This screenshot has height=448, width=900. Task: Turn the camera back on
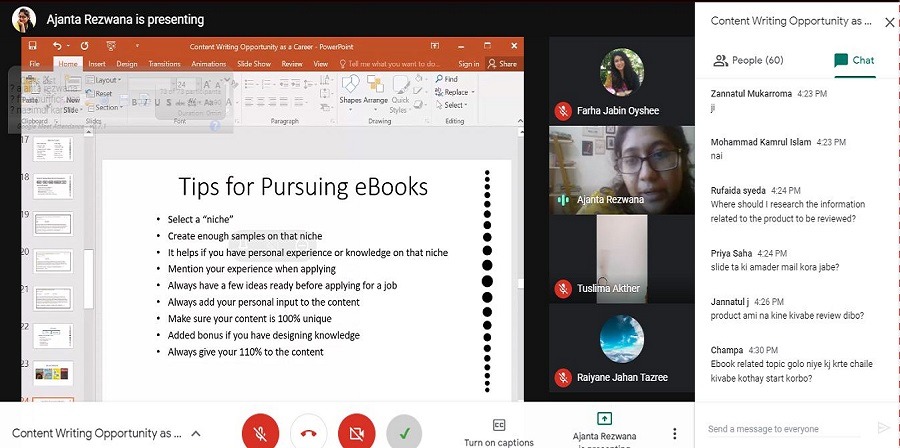click(356, 431)
